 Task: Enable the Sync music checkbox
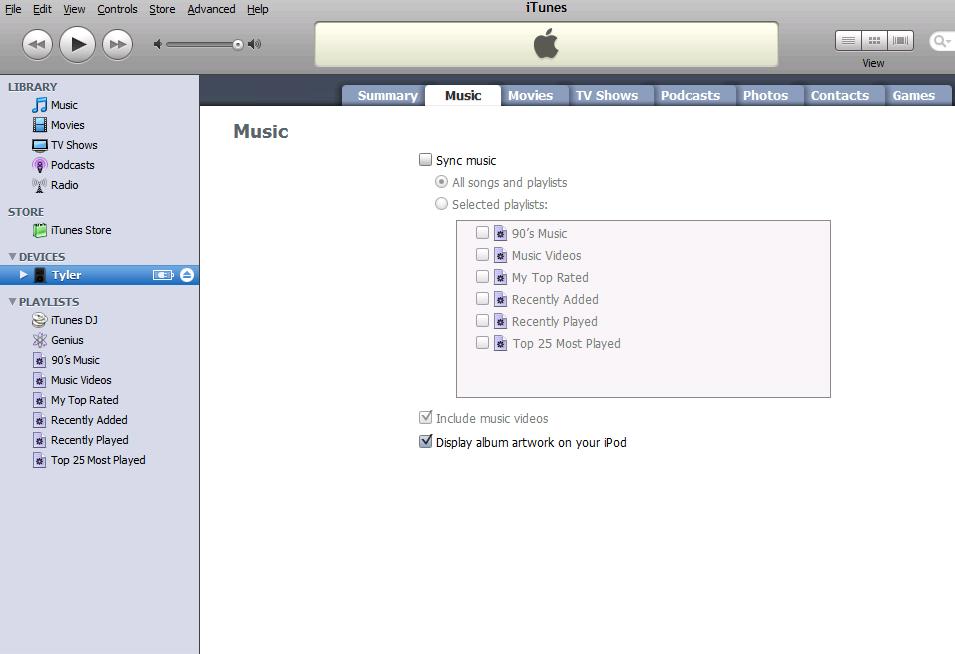(425, 160)
